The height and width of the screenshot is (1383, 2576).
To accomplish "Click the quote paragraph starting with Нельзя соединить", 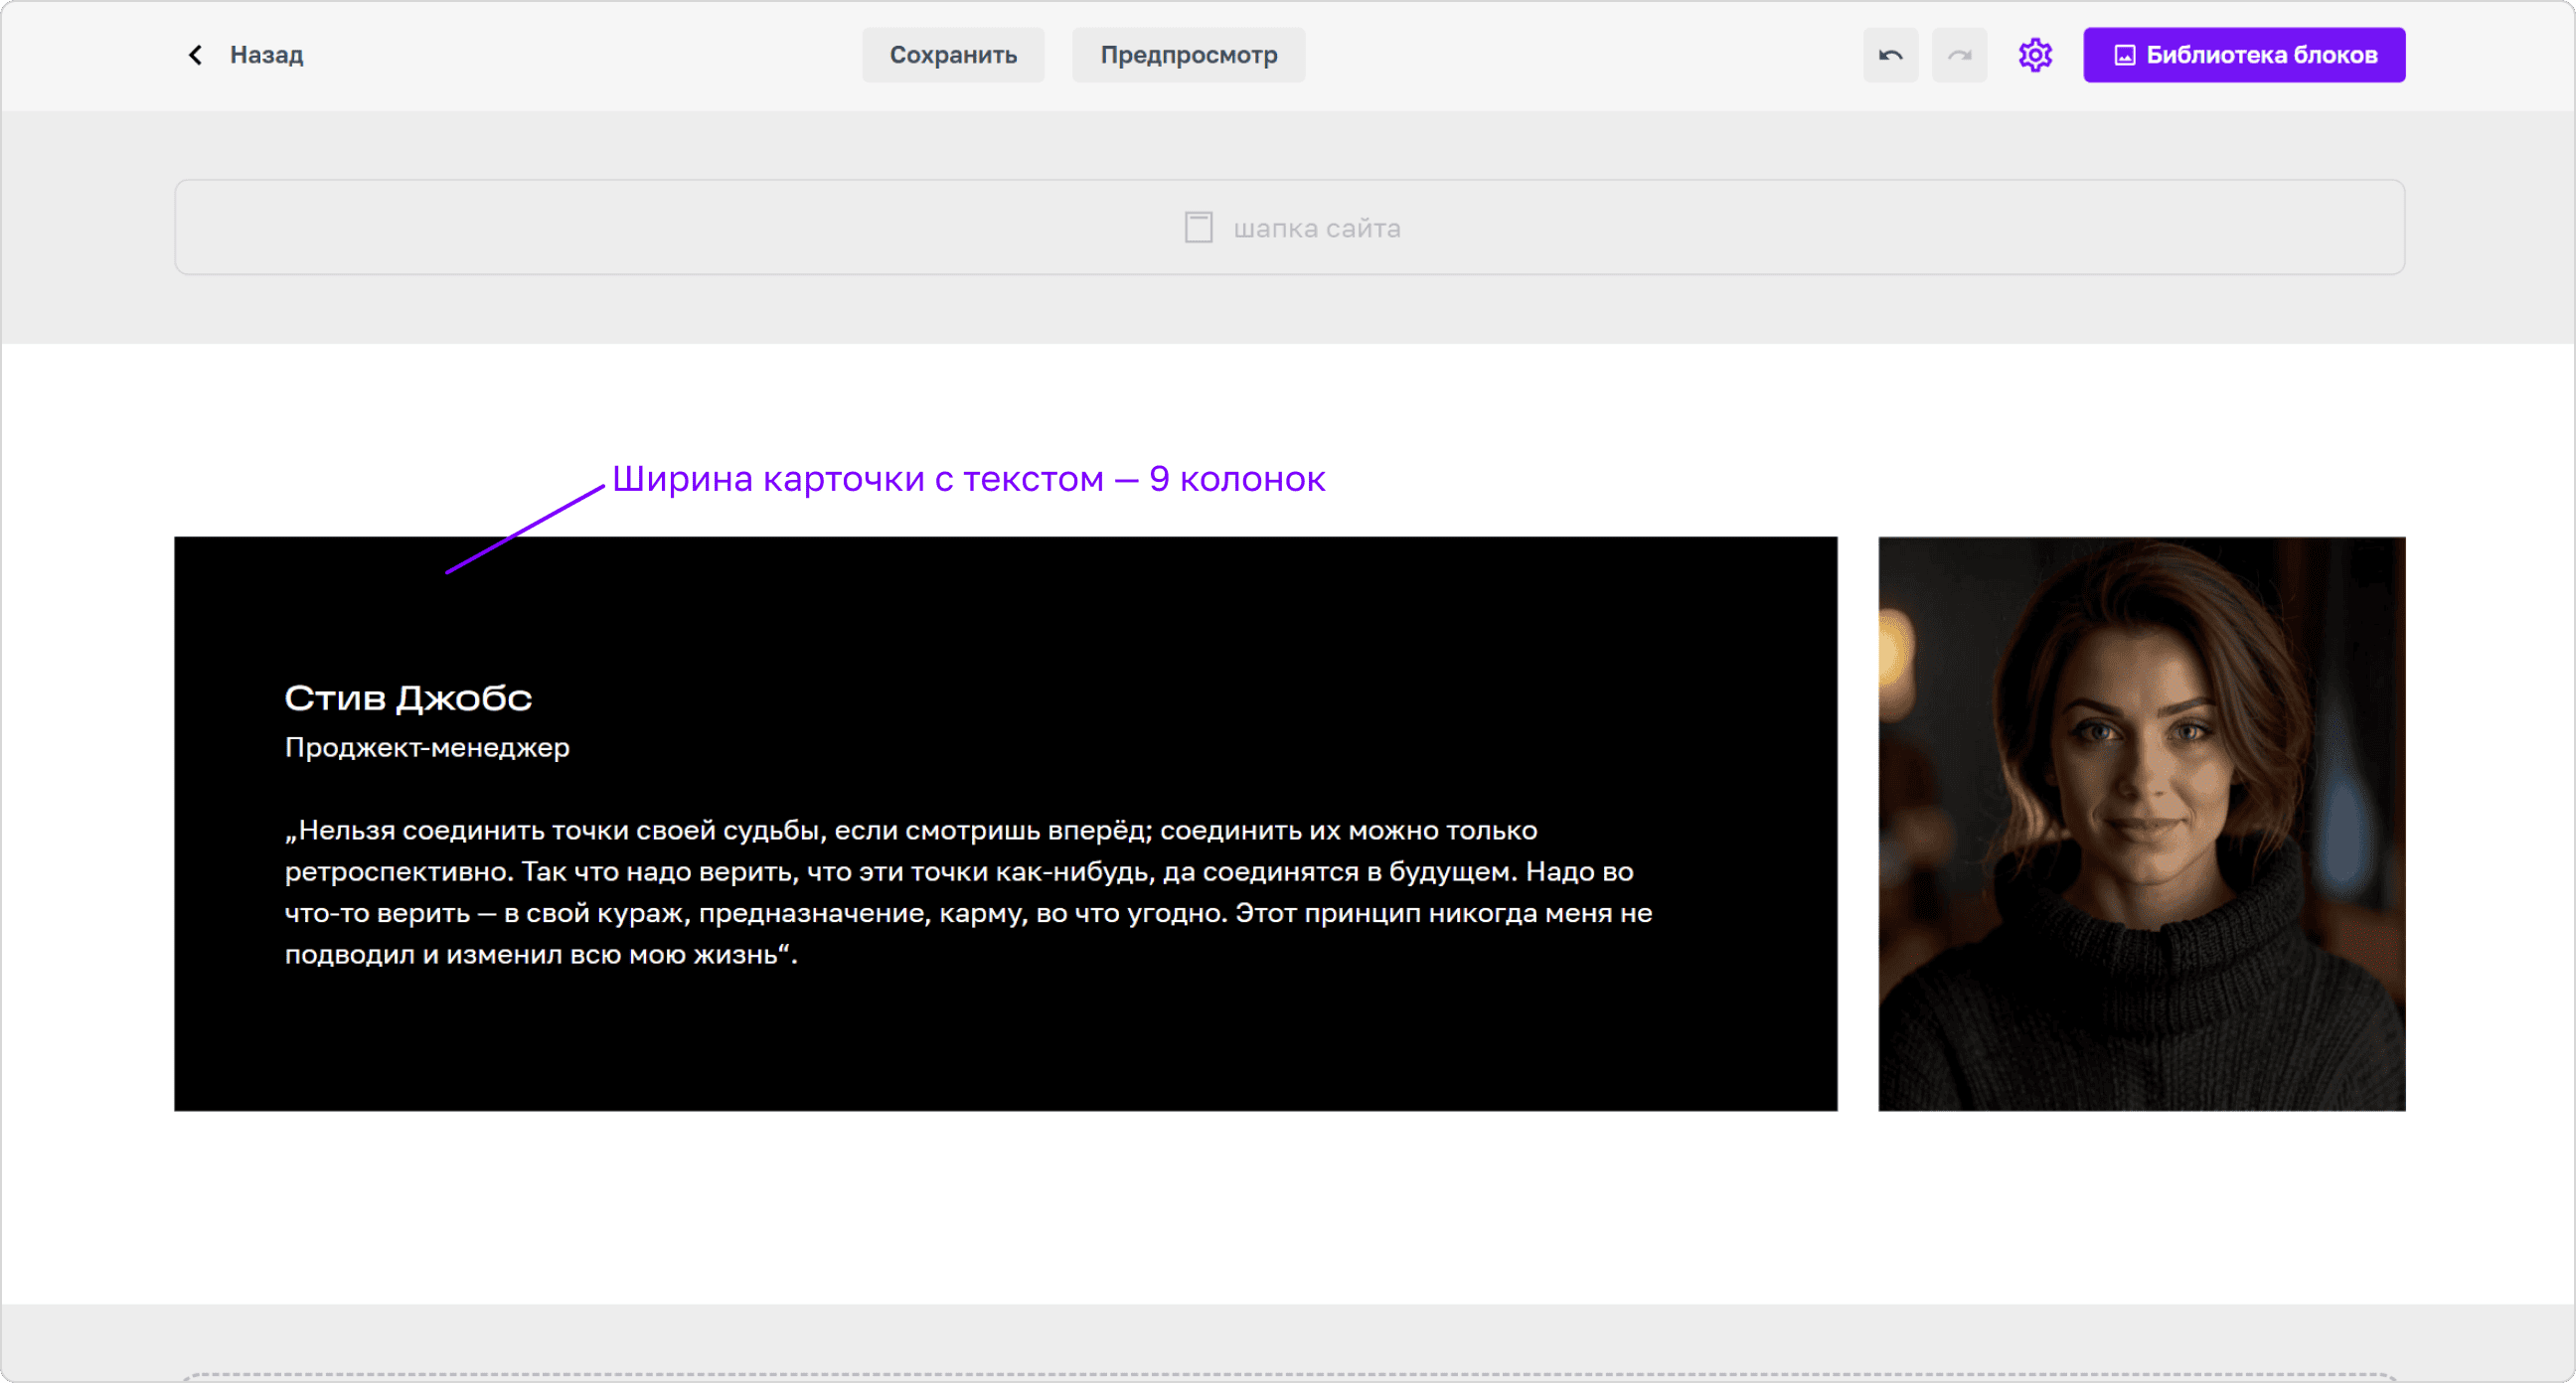I will click(968, 892).
